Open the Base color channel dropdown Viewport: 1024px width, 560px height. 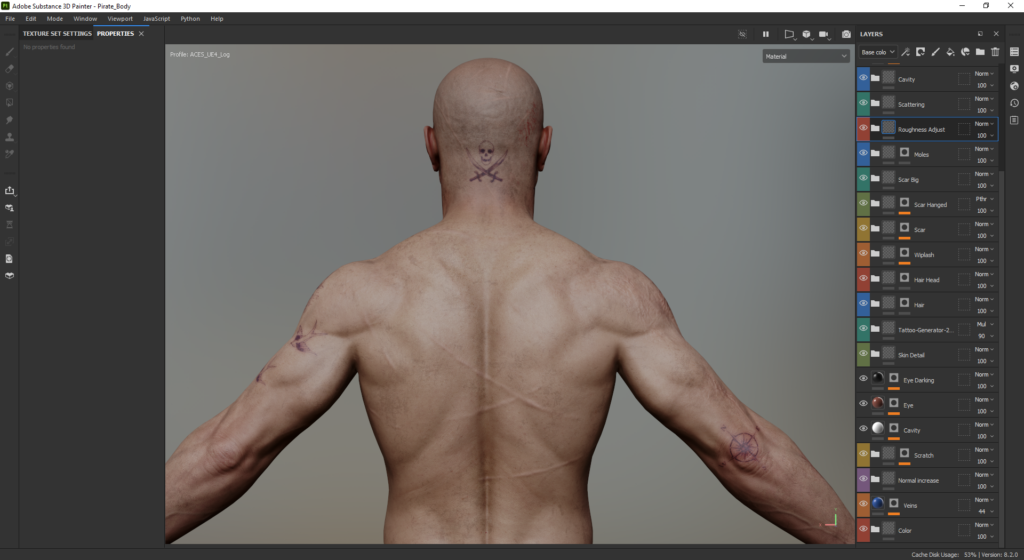(x=878, y=52)
